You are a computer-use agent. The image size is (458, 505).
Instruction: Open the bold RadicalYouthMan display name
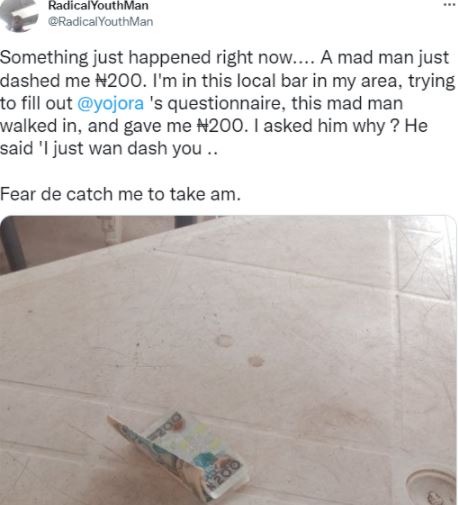[98, 5]
